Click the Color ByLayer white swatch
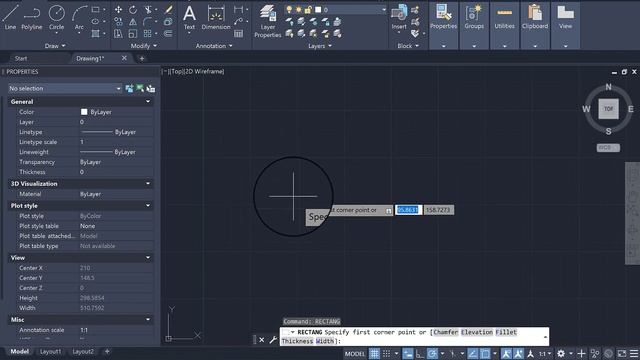640x360 pixels. [x=84, y=112]
